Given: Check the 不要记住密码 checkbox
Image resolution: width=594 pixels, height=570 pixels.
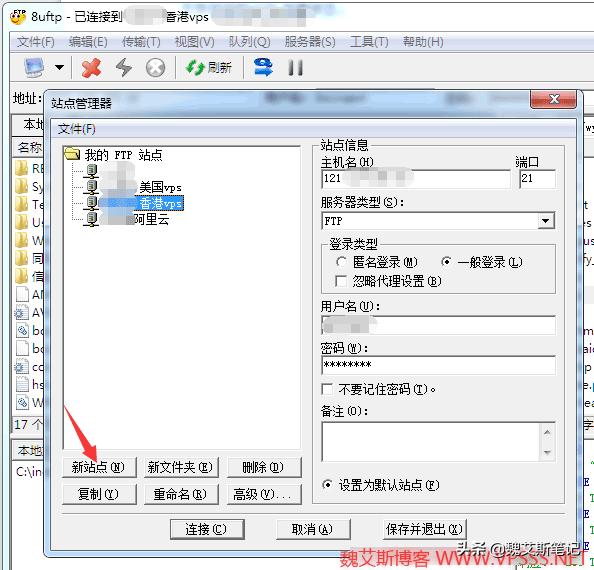Looking at the screenshot, I should coord(327,389).
